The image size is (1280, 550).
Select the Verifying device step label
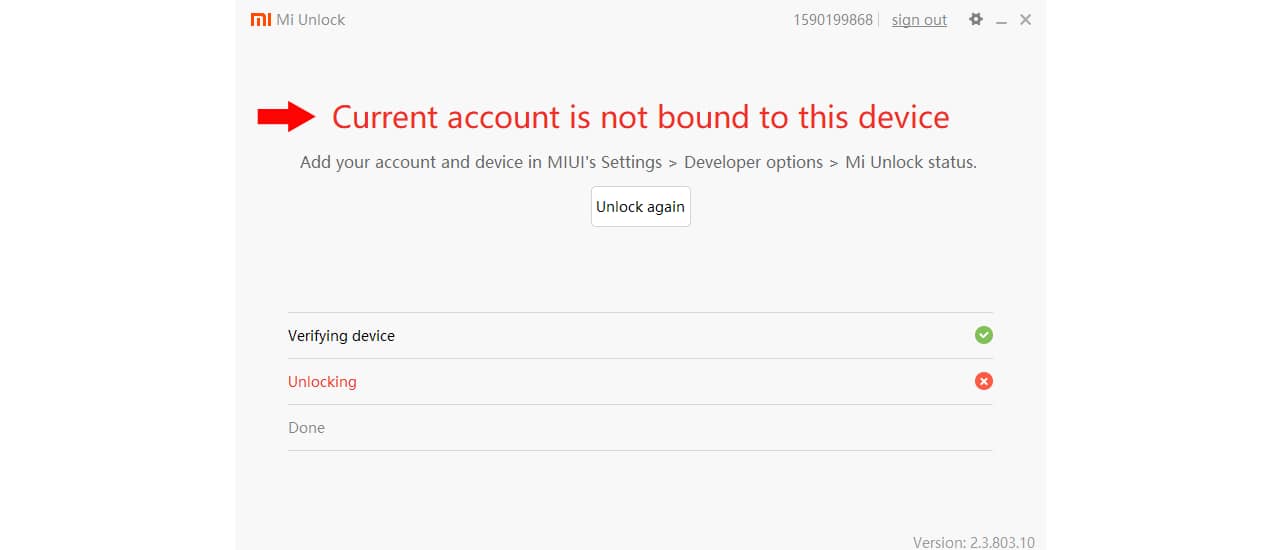pyautogui.click(x=341, y=336)
